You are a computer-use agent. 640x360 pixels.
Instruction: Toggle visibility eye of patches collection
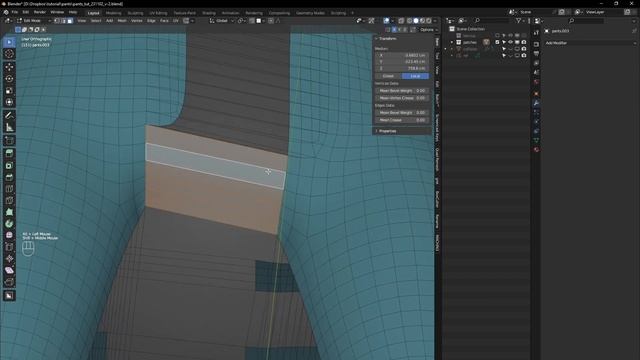[510, 42]
